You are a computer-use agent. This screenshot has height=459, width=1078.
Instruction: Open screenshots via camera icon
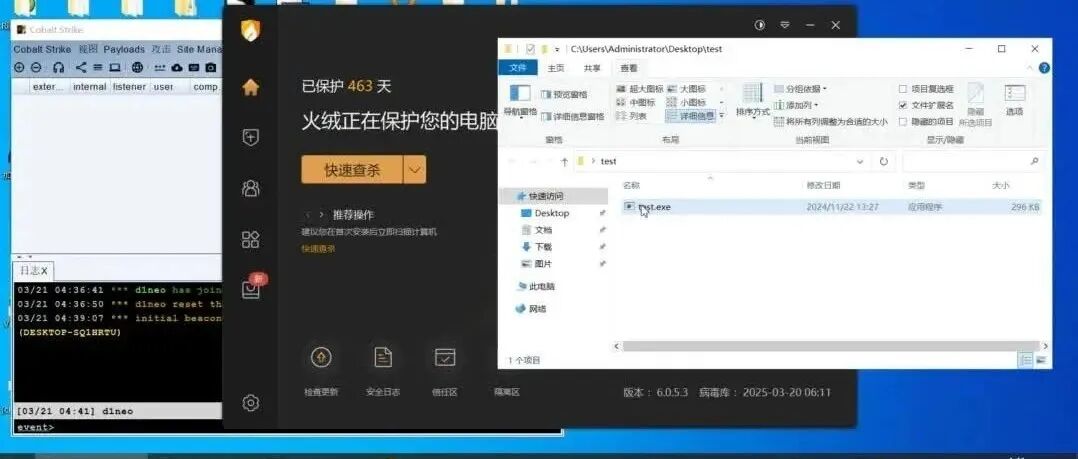210,67
